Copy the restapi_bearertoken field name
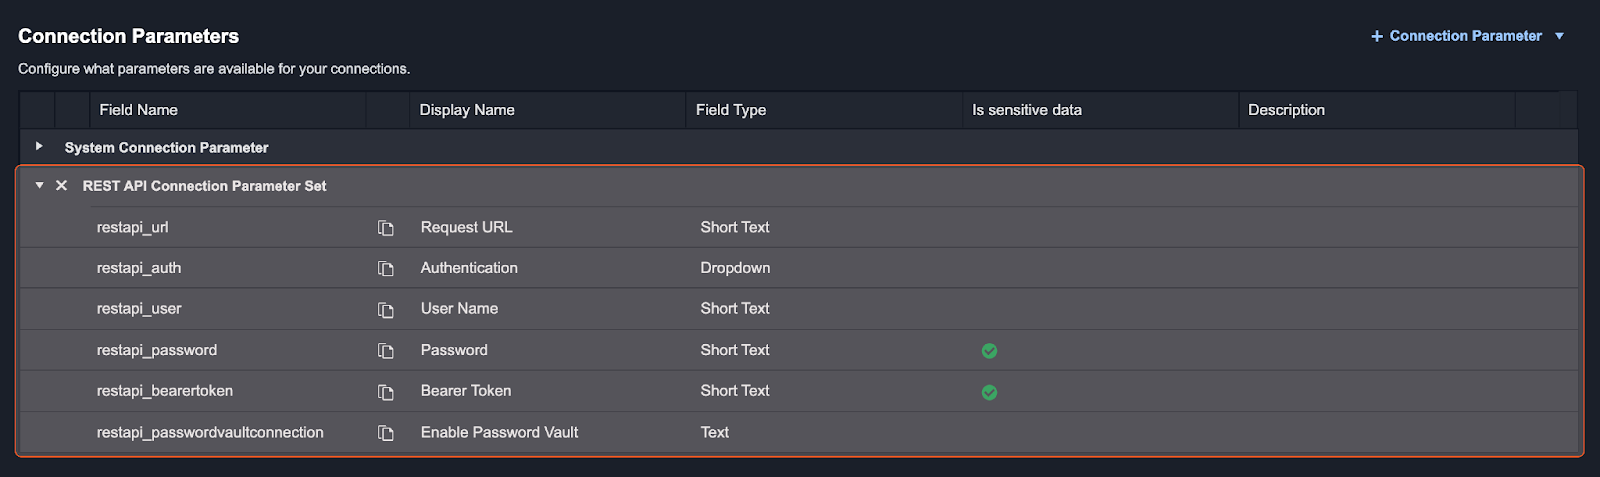 pos(385,392)
